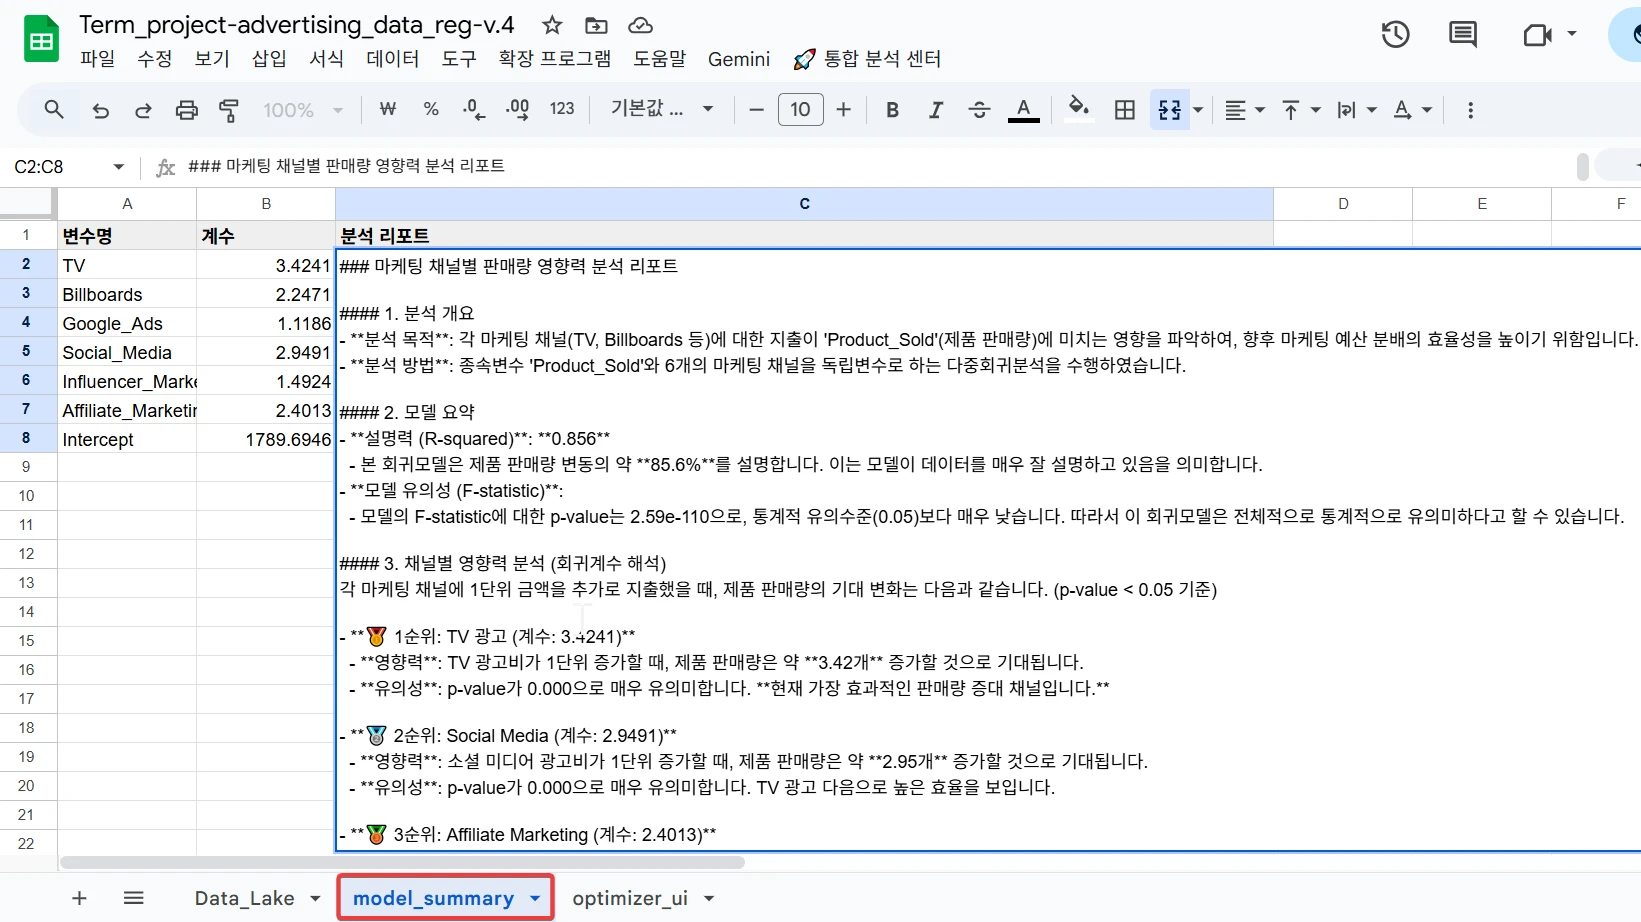Screen dimensions: 1641x922
Task: Open the font family dropdown
Action: pos(662,110)
